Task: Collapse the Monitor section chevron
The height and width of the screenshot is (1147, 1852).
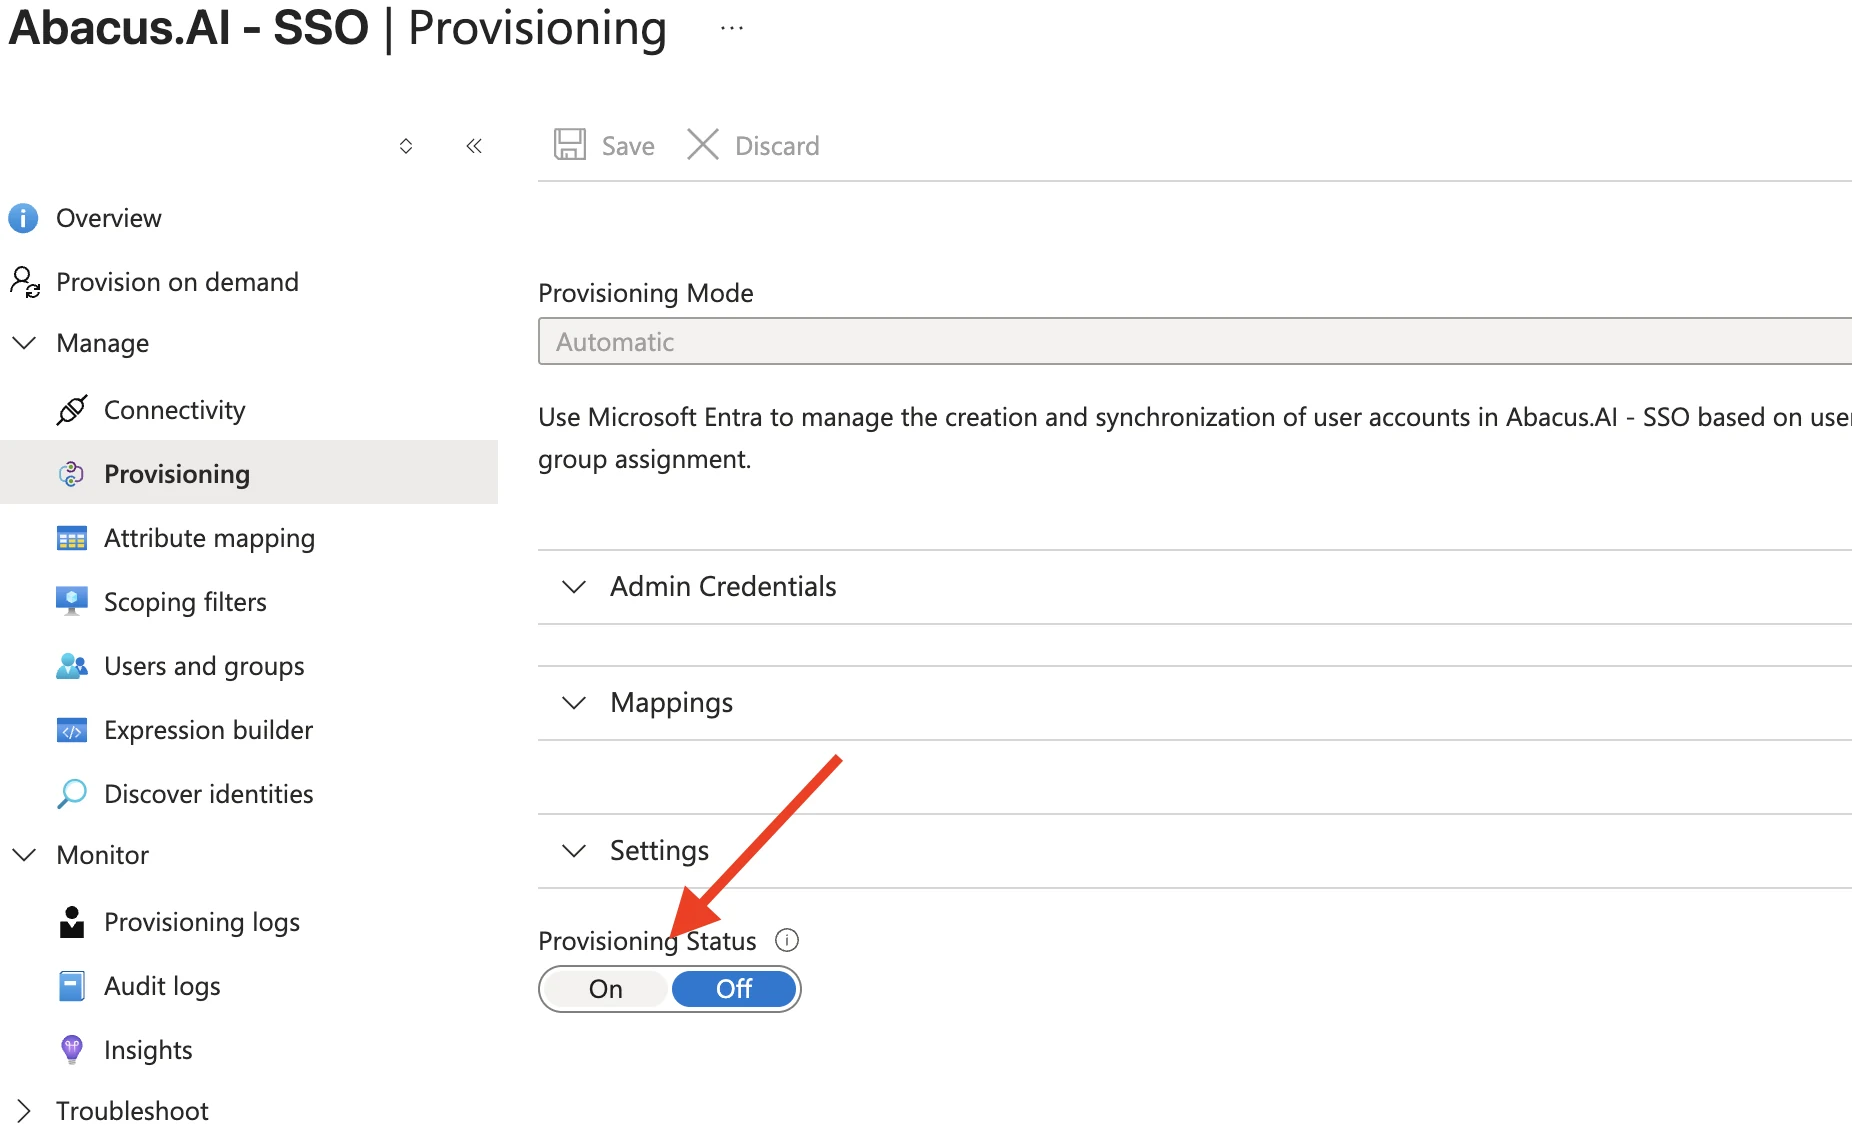Action: [24, 855]
